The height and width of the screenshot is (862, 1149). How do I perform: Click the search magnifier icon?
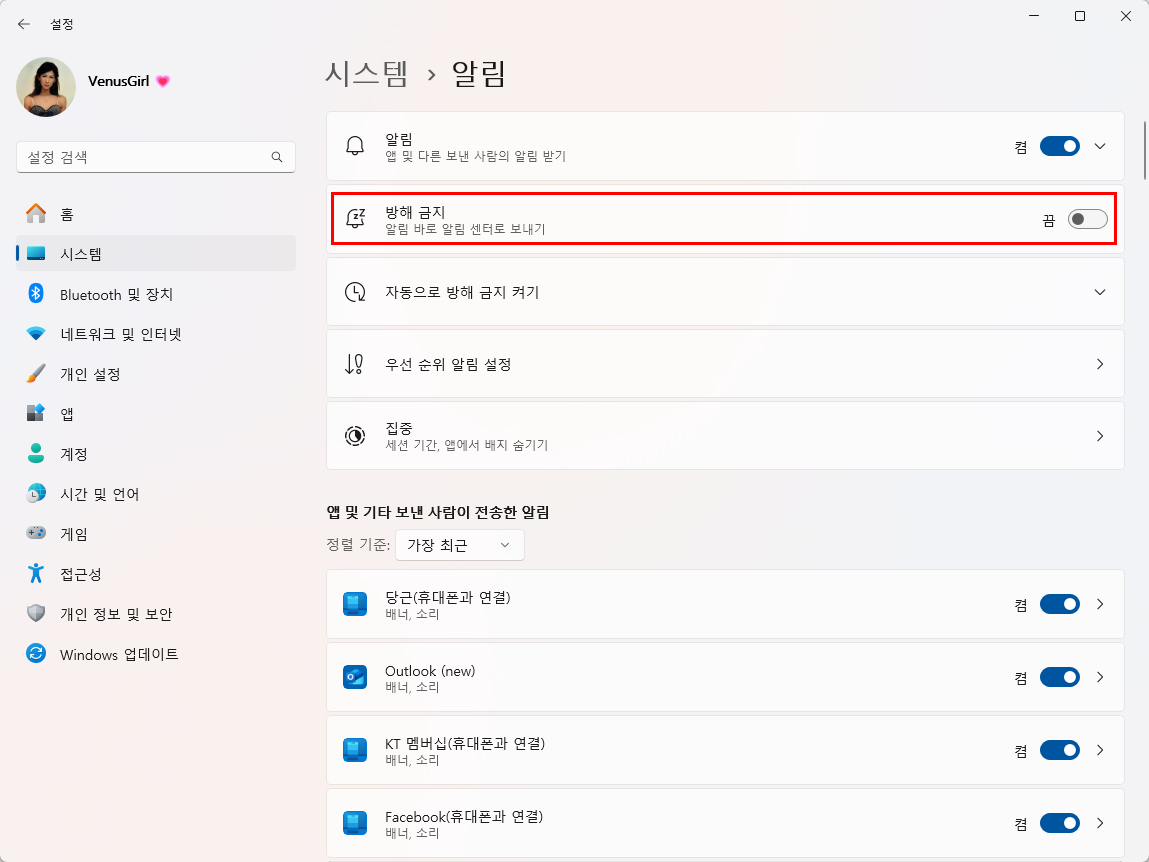277,157
